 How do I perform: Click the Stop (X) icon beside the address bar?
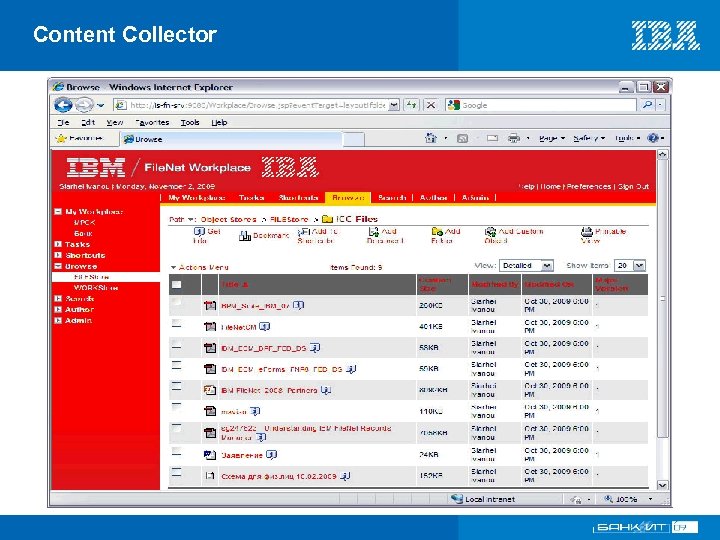tap(431, 105)
